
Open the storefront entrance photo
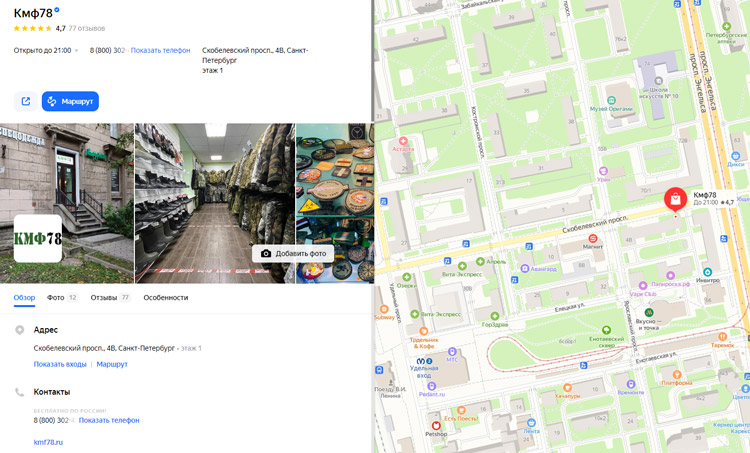click(x=67, y=203)
